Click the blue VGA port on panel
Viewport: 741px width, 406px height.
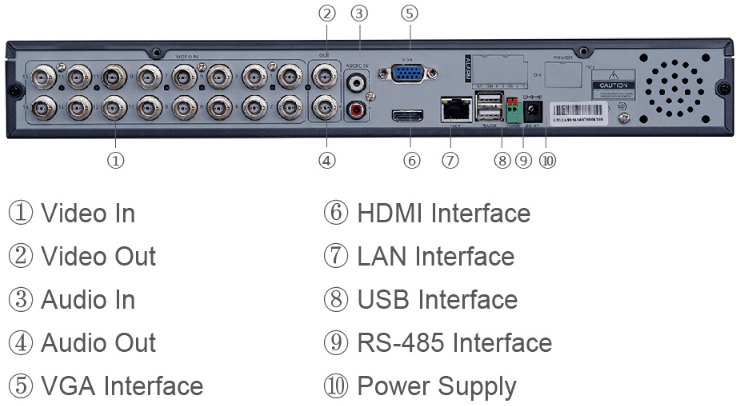(407, 73)
